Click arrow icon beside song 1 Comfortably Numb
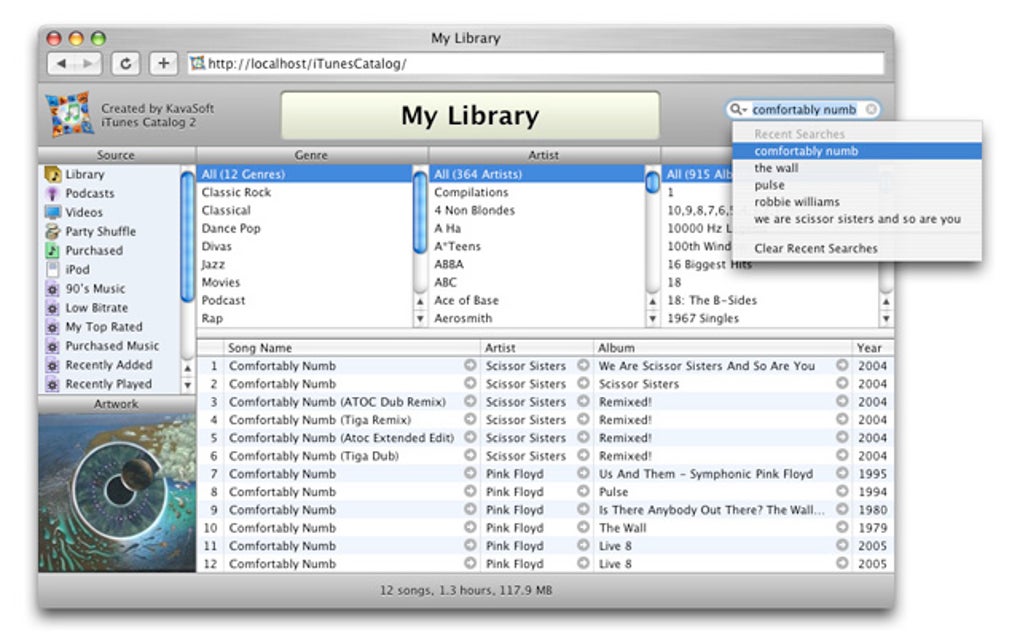Viewport: 1020px width, 638px height. 470,366
